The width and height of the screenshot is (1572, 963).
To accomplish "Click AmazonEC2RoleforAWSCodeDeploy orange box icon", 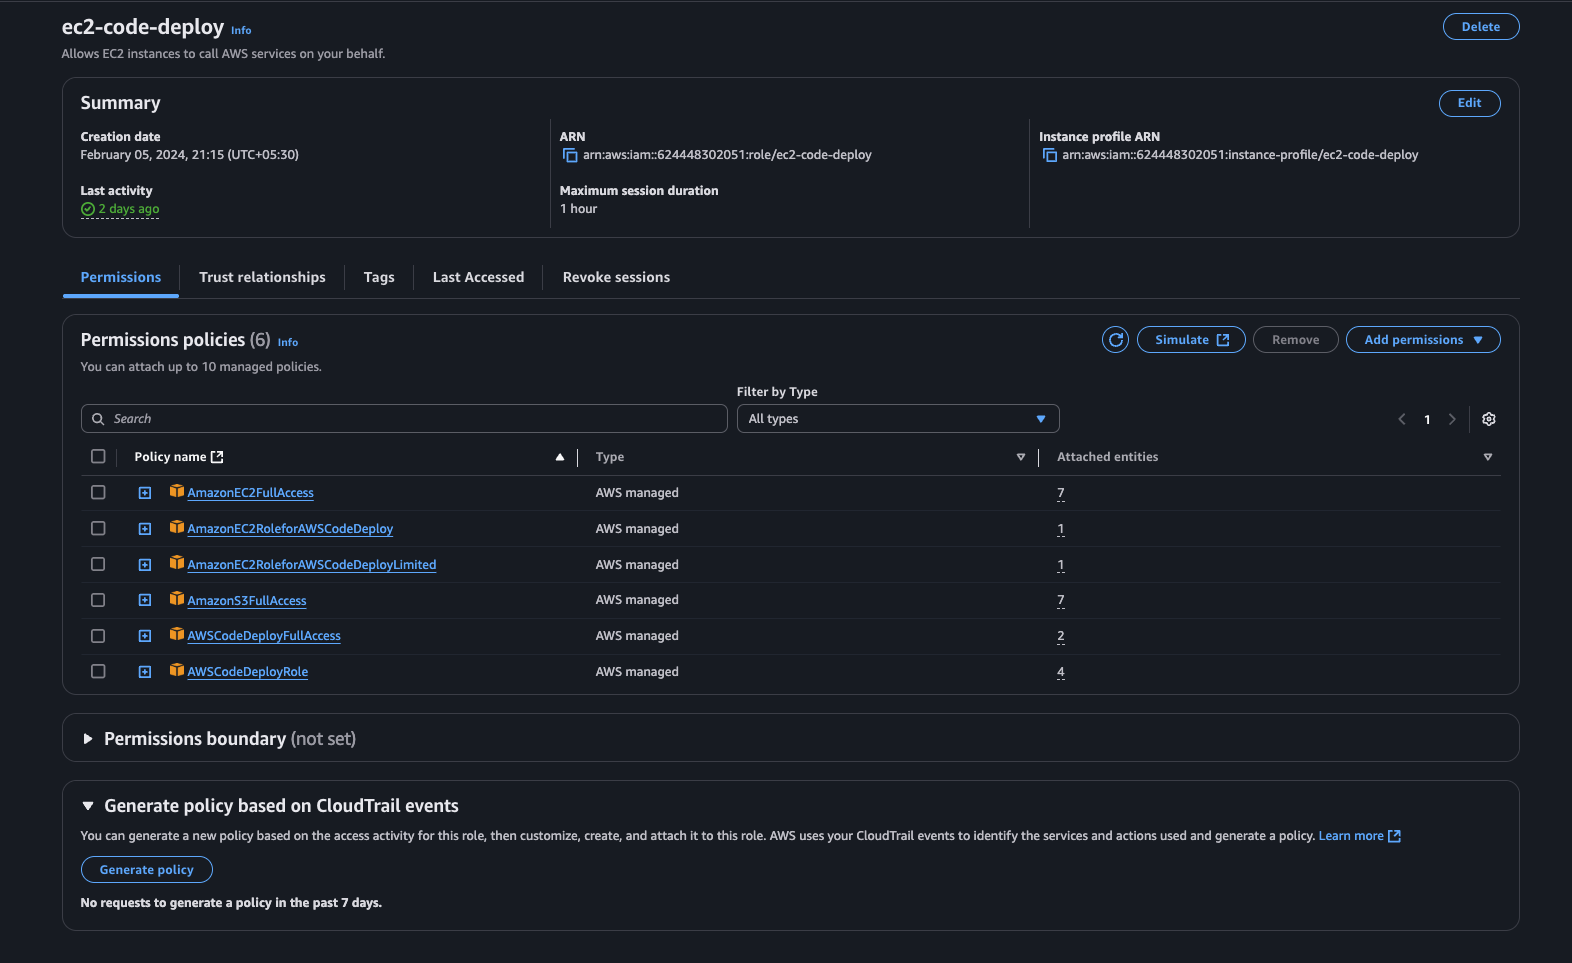I will [x=177, y=527].
